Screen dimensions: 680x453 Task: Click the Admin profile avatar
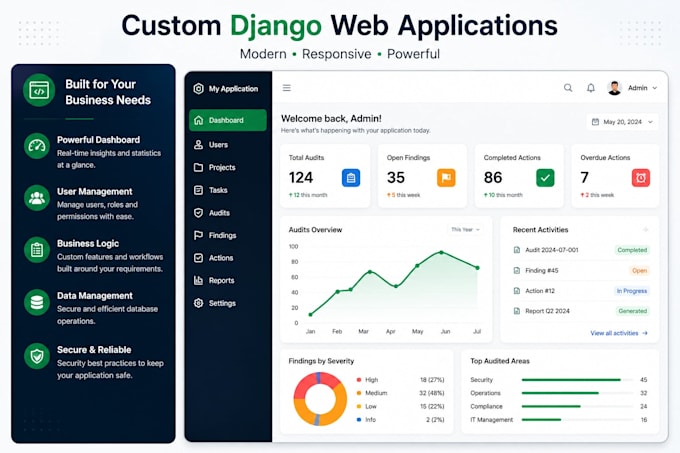click(614, 88)
